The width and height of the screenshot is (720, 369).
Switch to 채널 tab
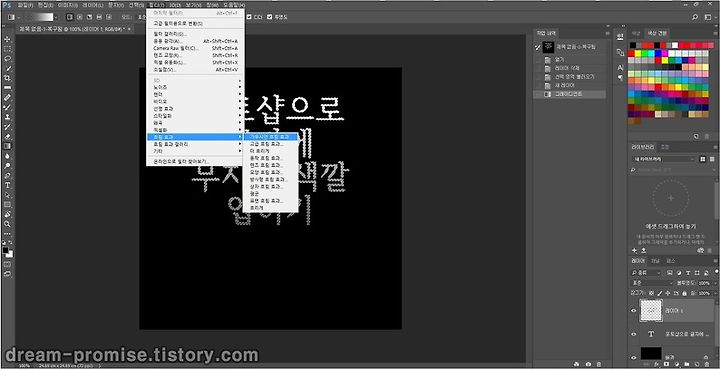655,261
